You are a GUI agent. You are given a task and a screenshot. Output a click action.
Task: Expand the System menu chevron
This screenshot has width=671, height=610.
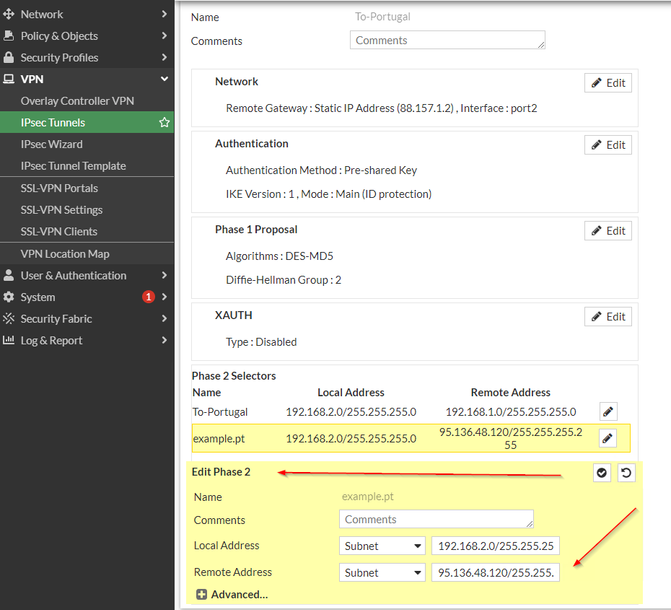[x=164, y=297]
